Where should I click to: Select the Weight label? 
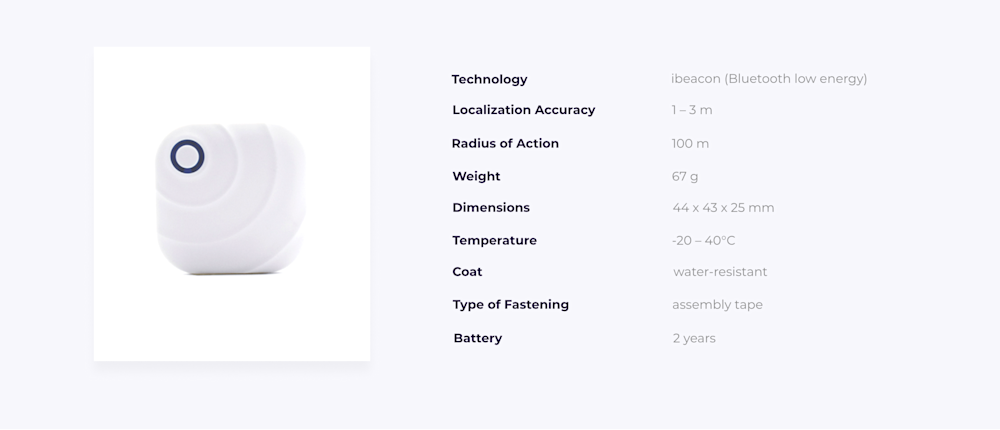[x=476, y=177]
